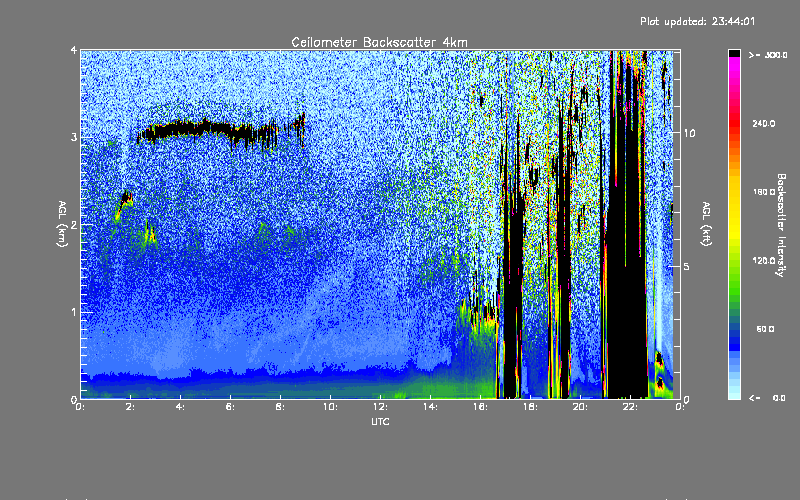Click the colorbar maximum label '>= 300.0'
The width and height of the screenshot is (800, 500).
click(768, 55)
